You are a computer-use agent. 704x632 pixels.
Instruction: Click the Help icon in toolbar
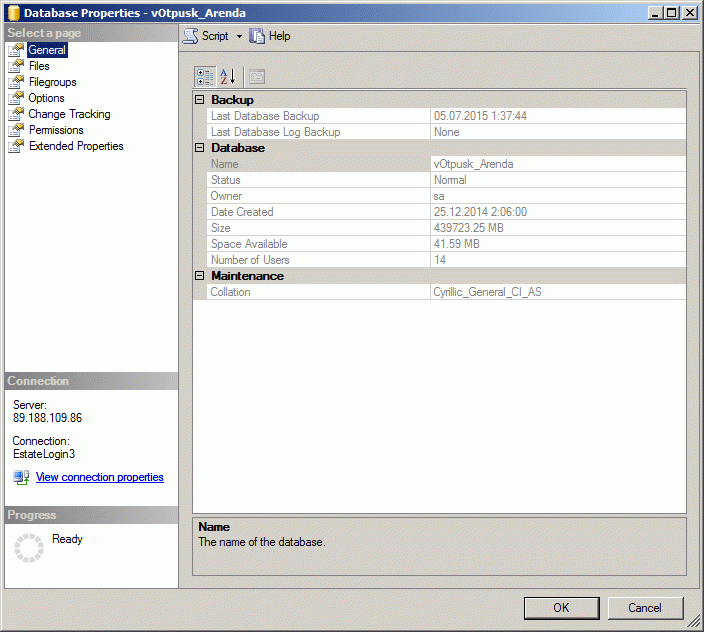[257, 36]
